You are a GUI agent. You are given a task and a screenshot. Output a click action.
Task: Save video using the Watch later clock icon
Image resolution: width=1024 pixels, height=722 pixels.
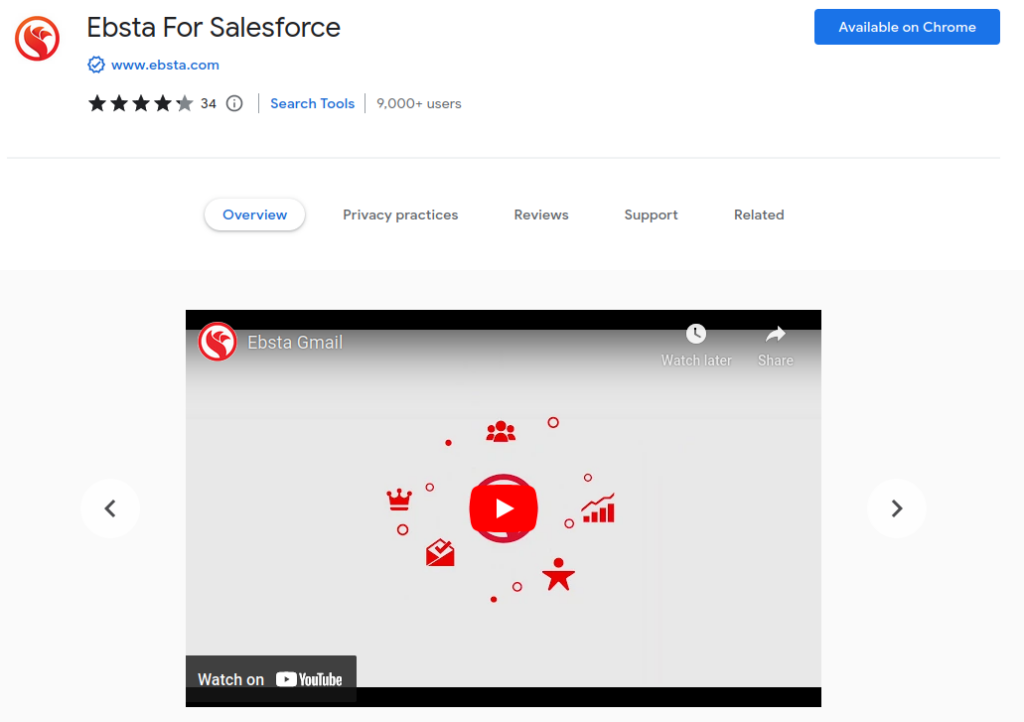click(x=695, y=334)
